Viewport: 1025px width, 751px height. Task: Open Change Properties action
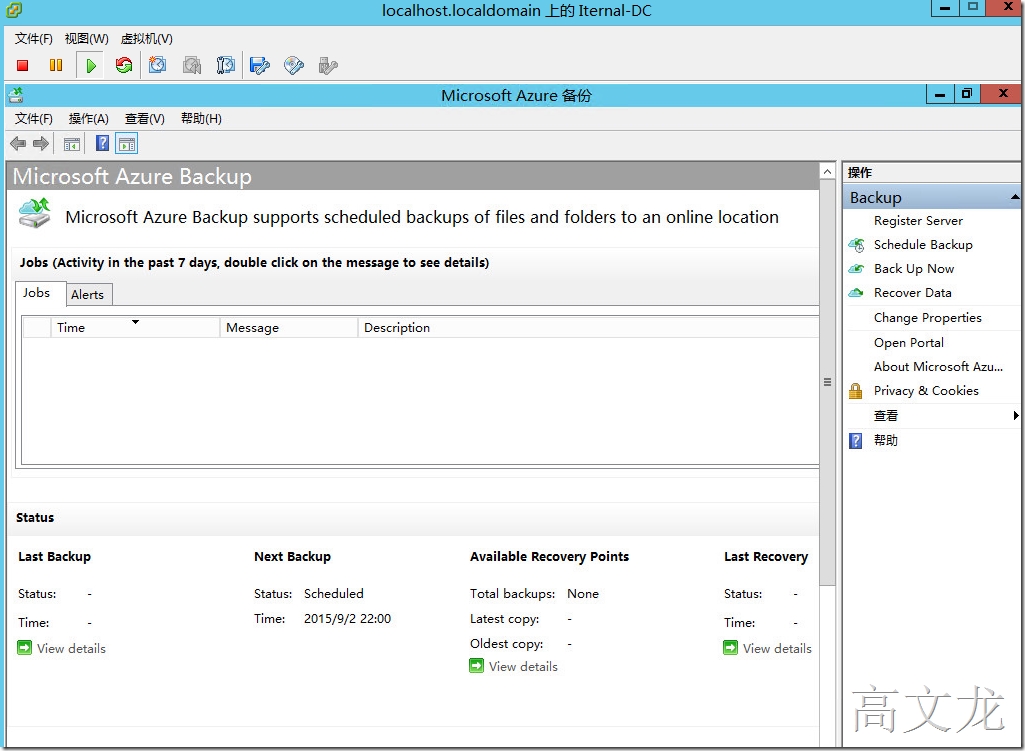[928, 318]
